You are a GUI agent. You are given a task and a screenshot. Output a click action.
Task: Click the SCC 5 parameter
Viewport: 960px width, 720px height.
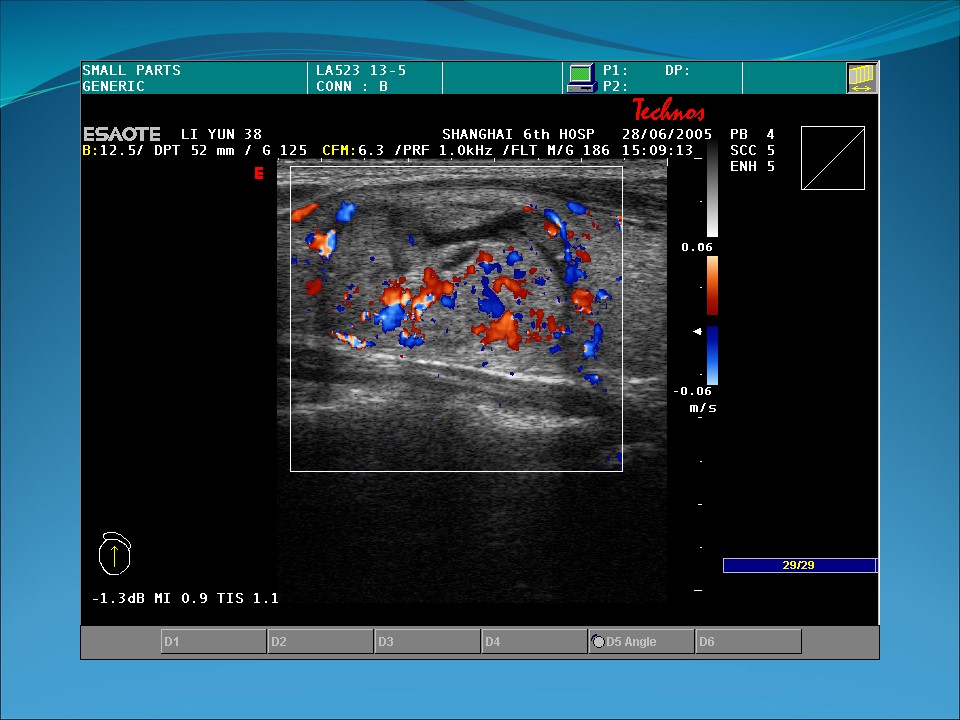[752, 150]
